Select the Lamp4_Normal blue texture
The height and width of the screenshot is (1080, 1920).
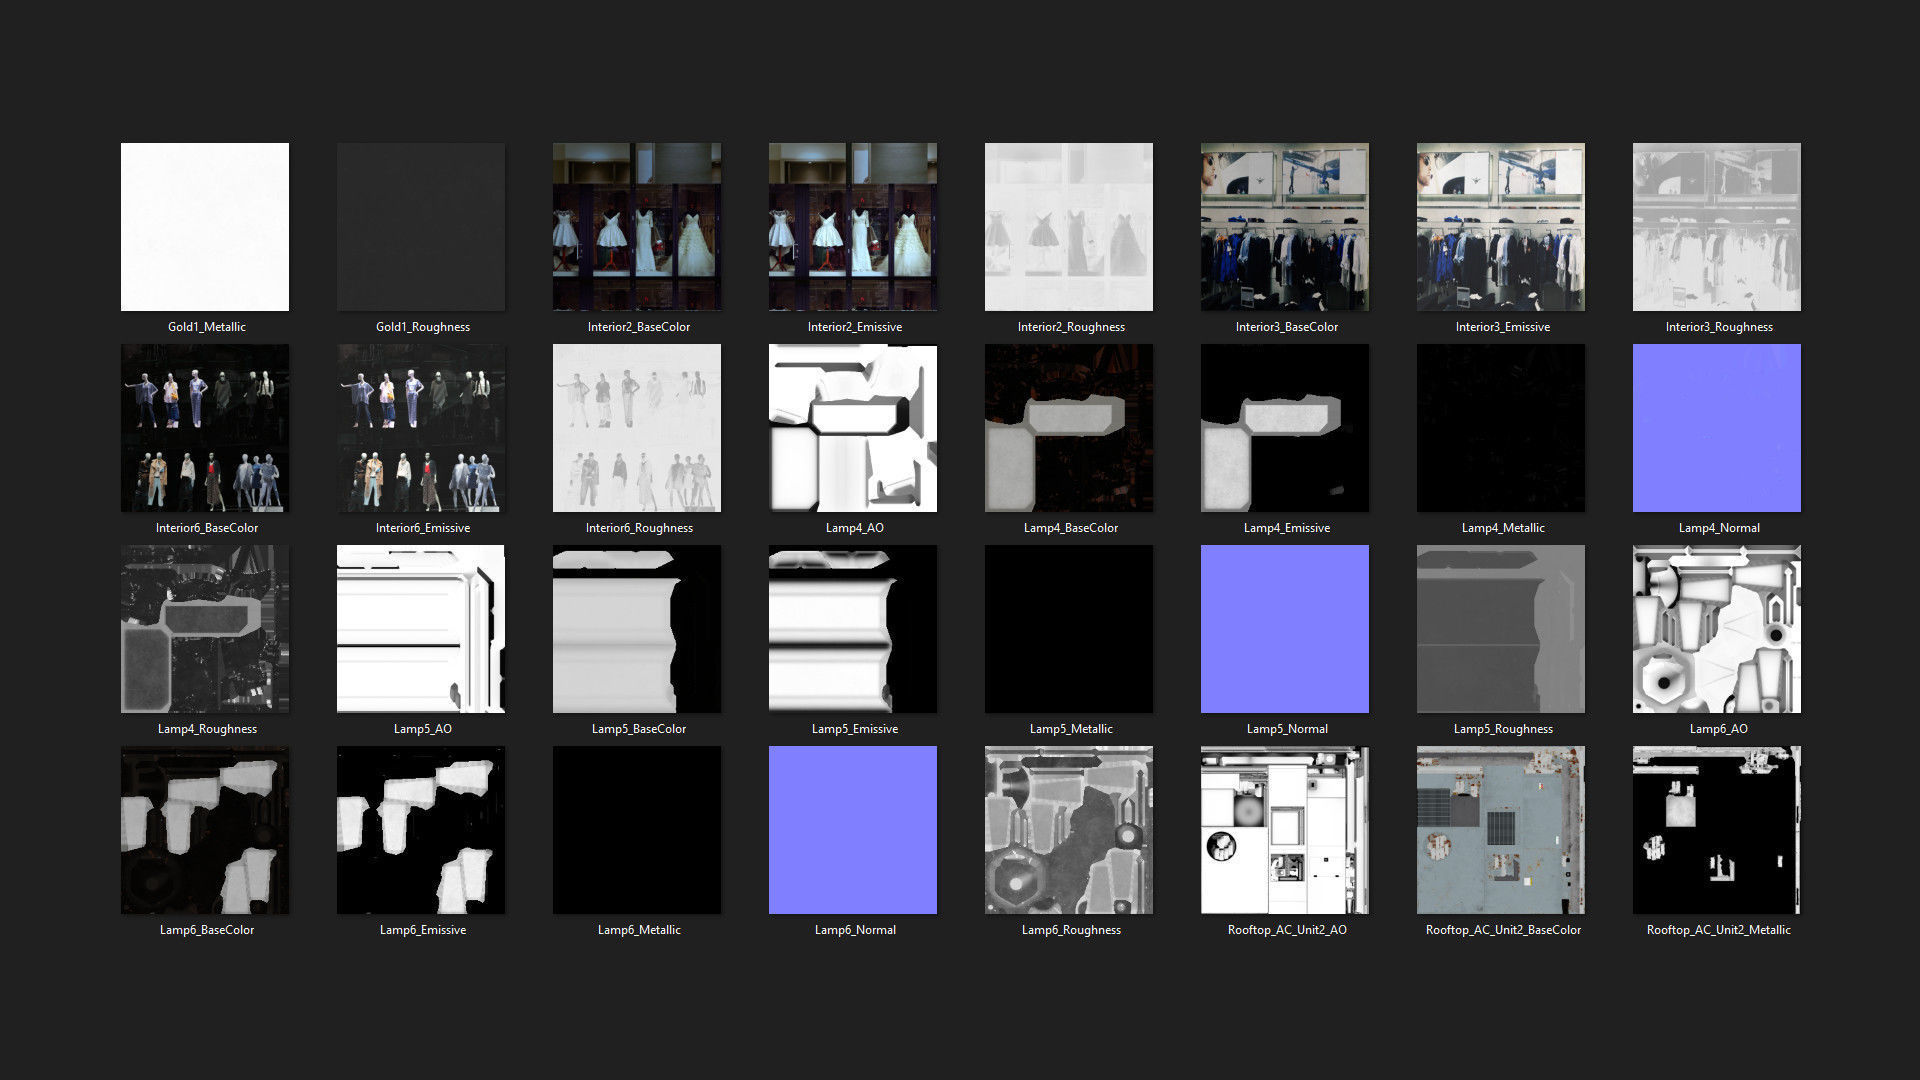coord(1717,428)
